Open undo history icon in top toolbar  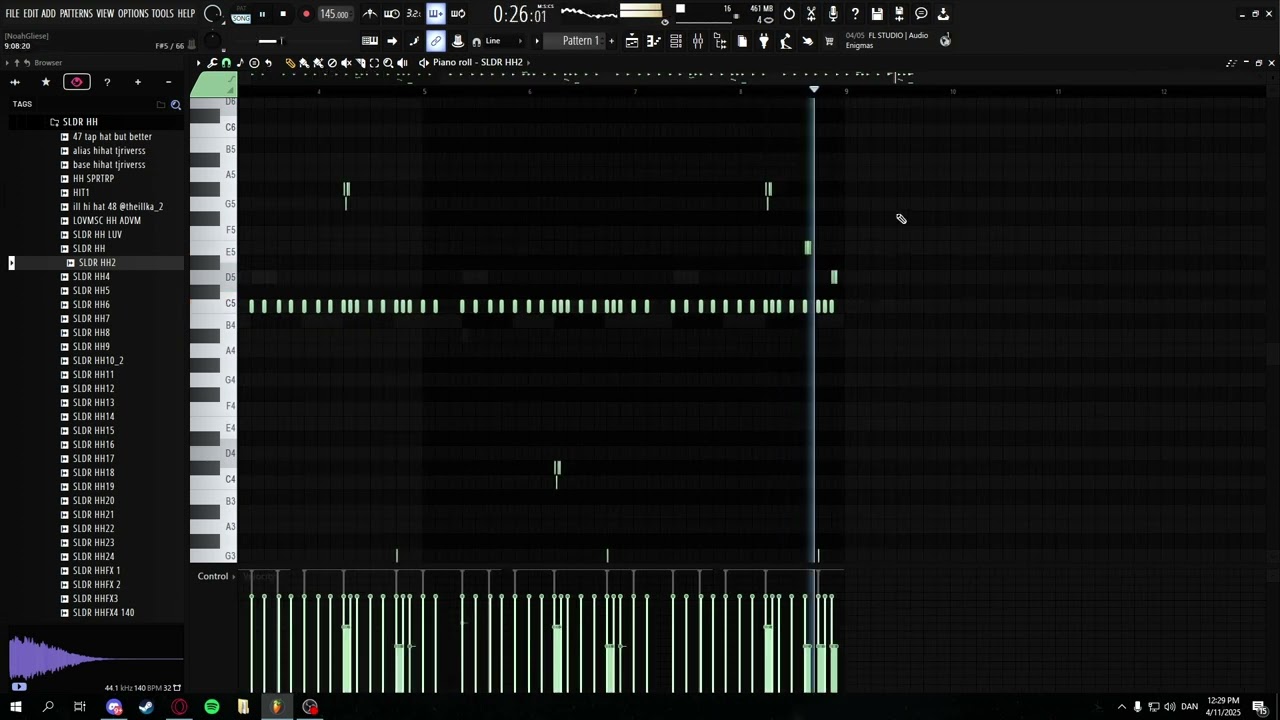click(789, 14)
